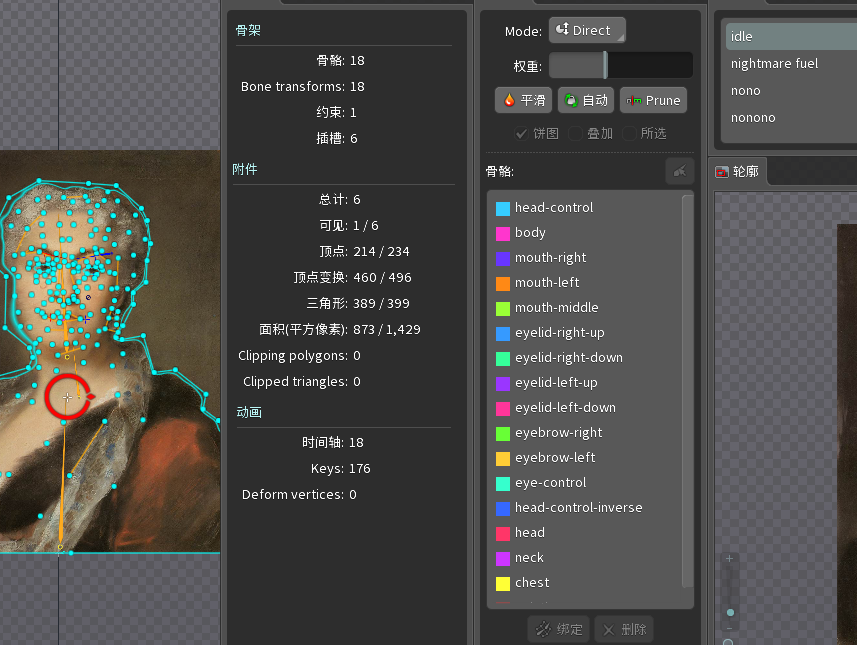The image size is (857, 645).
Task: Click the 'Bone transforms: 18' statistic
Action: pyautogui.click(x=303, y=87)
